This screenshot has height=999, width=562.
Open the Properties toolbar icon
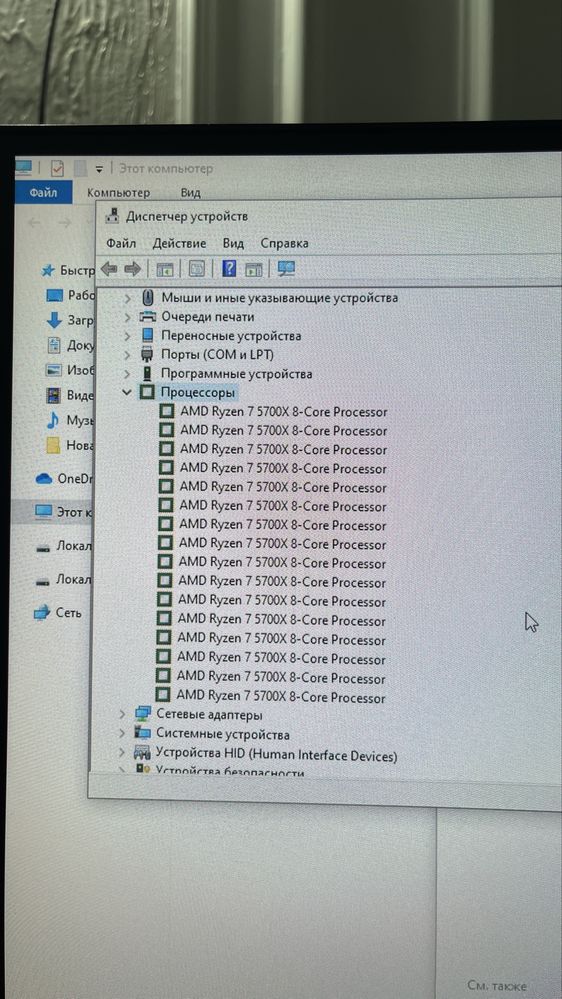[196, 269]
